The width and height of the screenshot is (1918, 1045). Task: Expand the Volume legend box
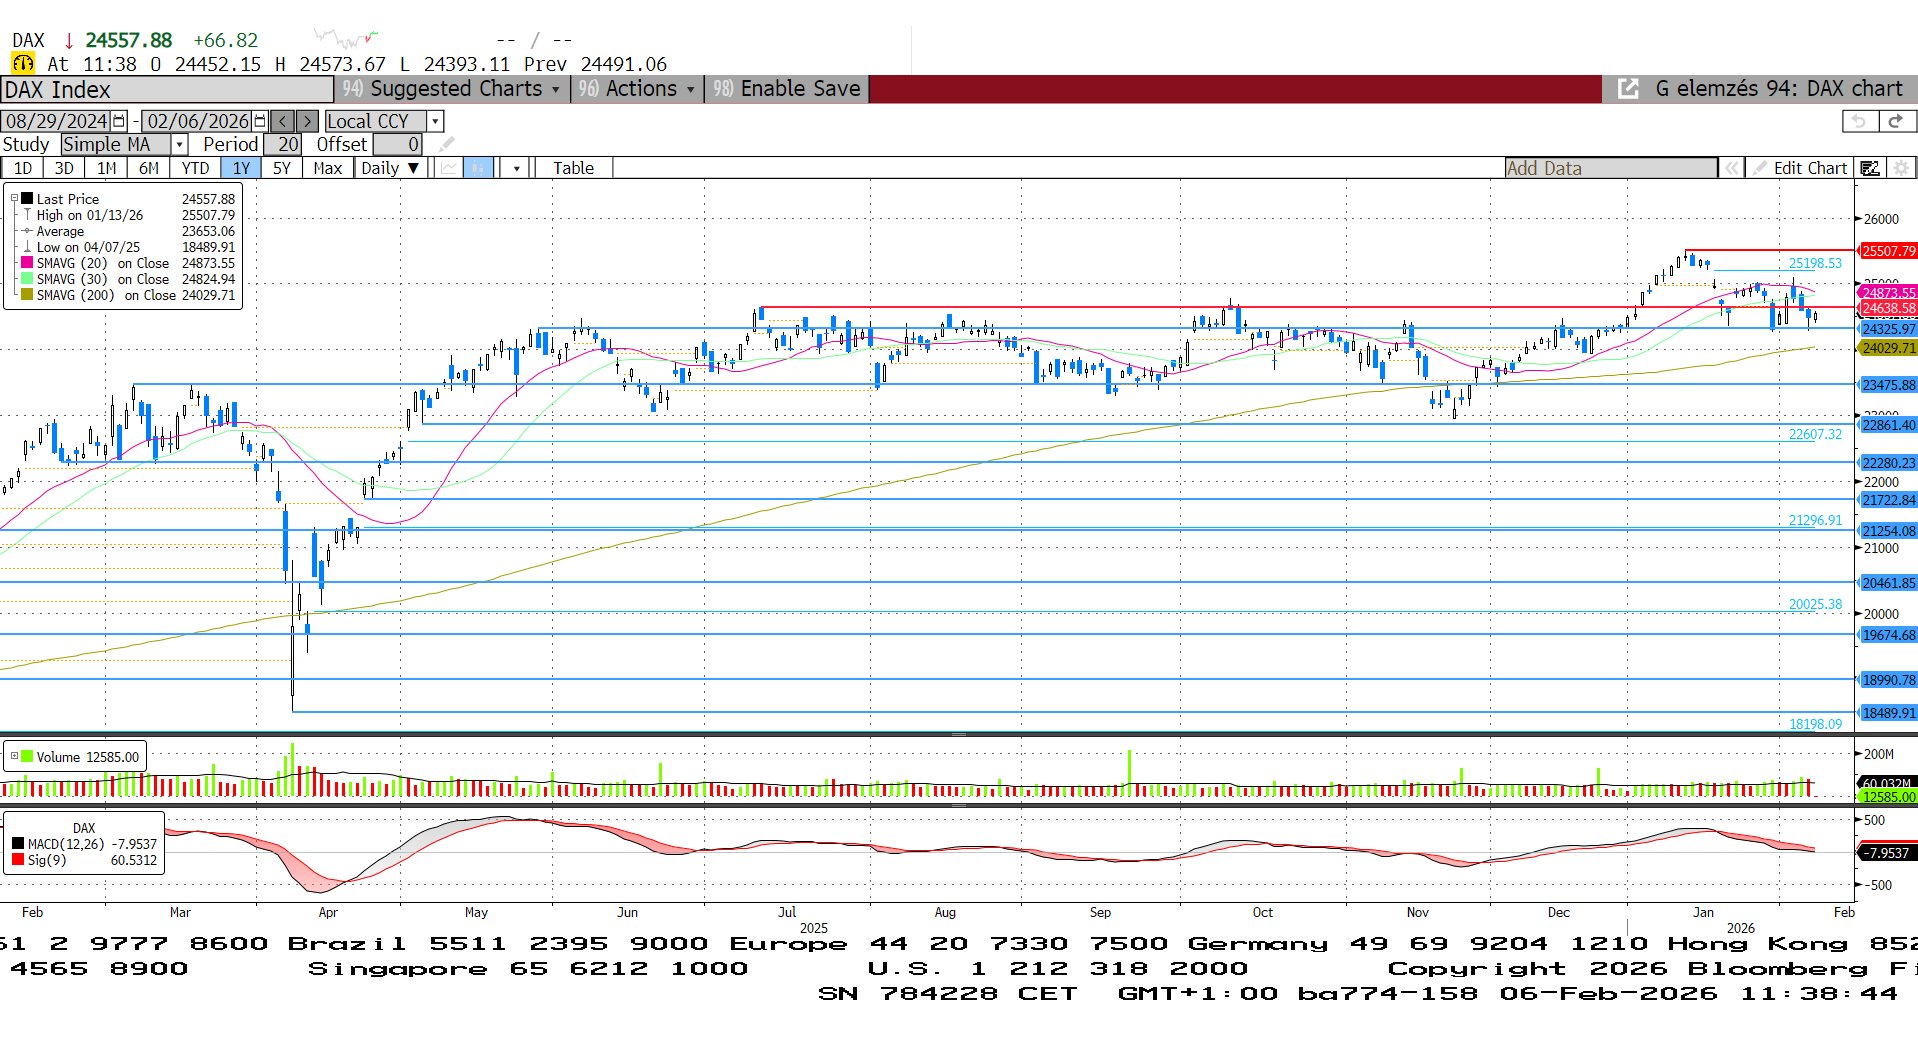(14, 756)
